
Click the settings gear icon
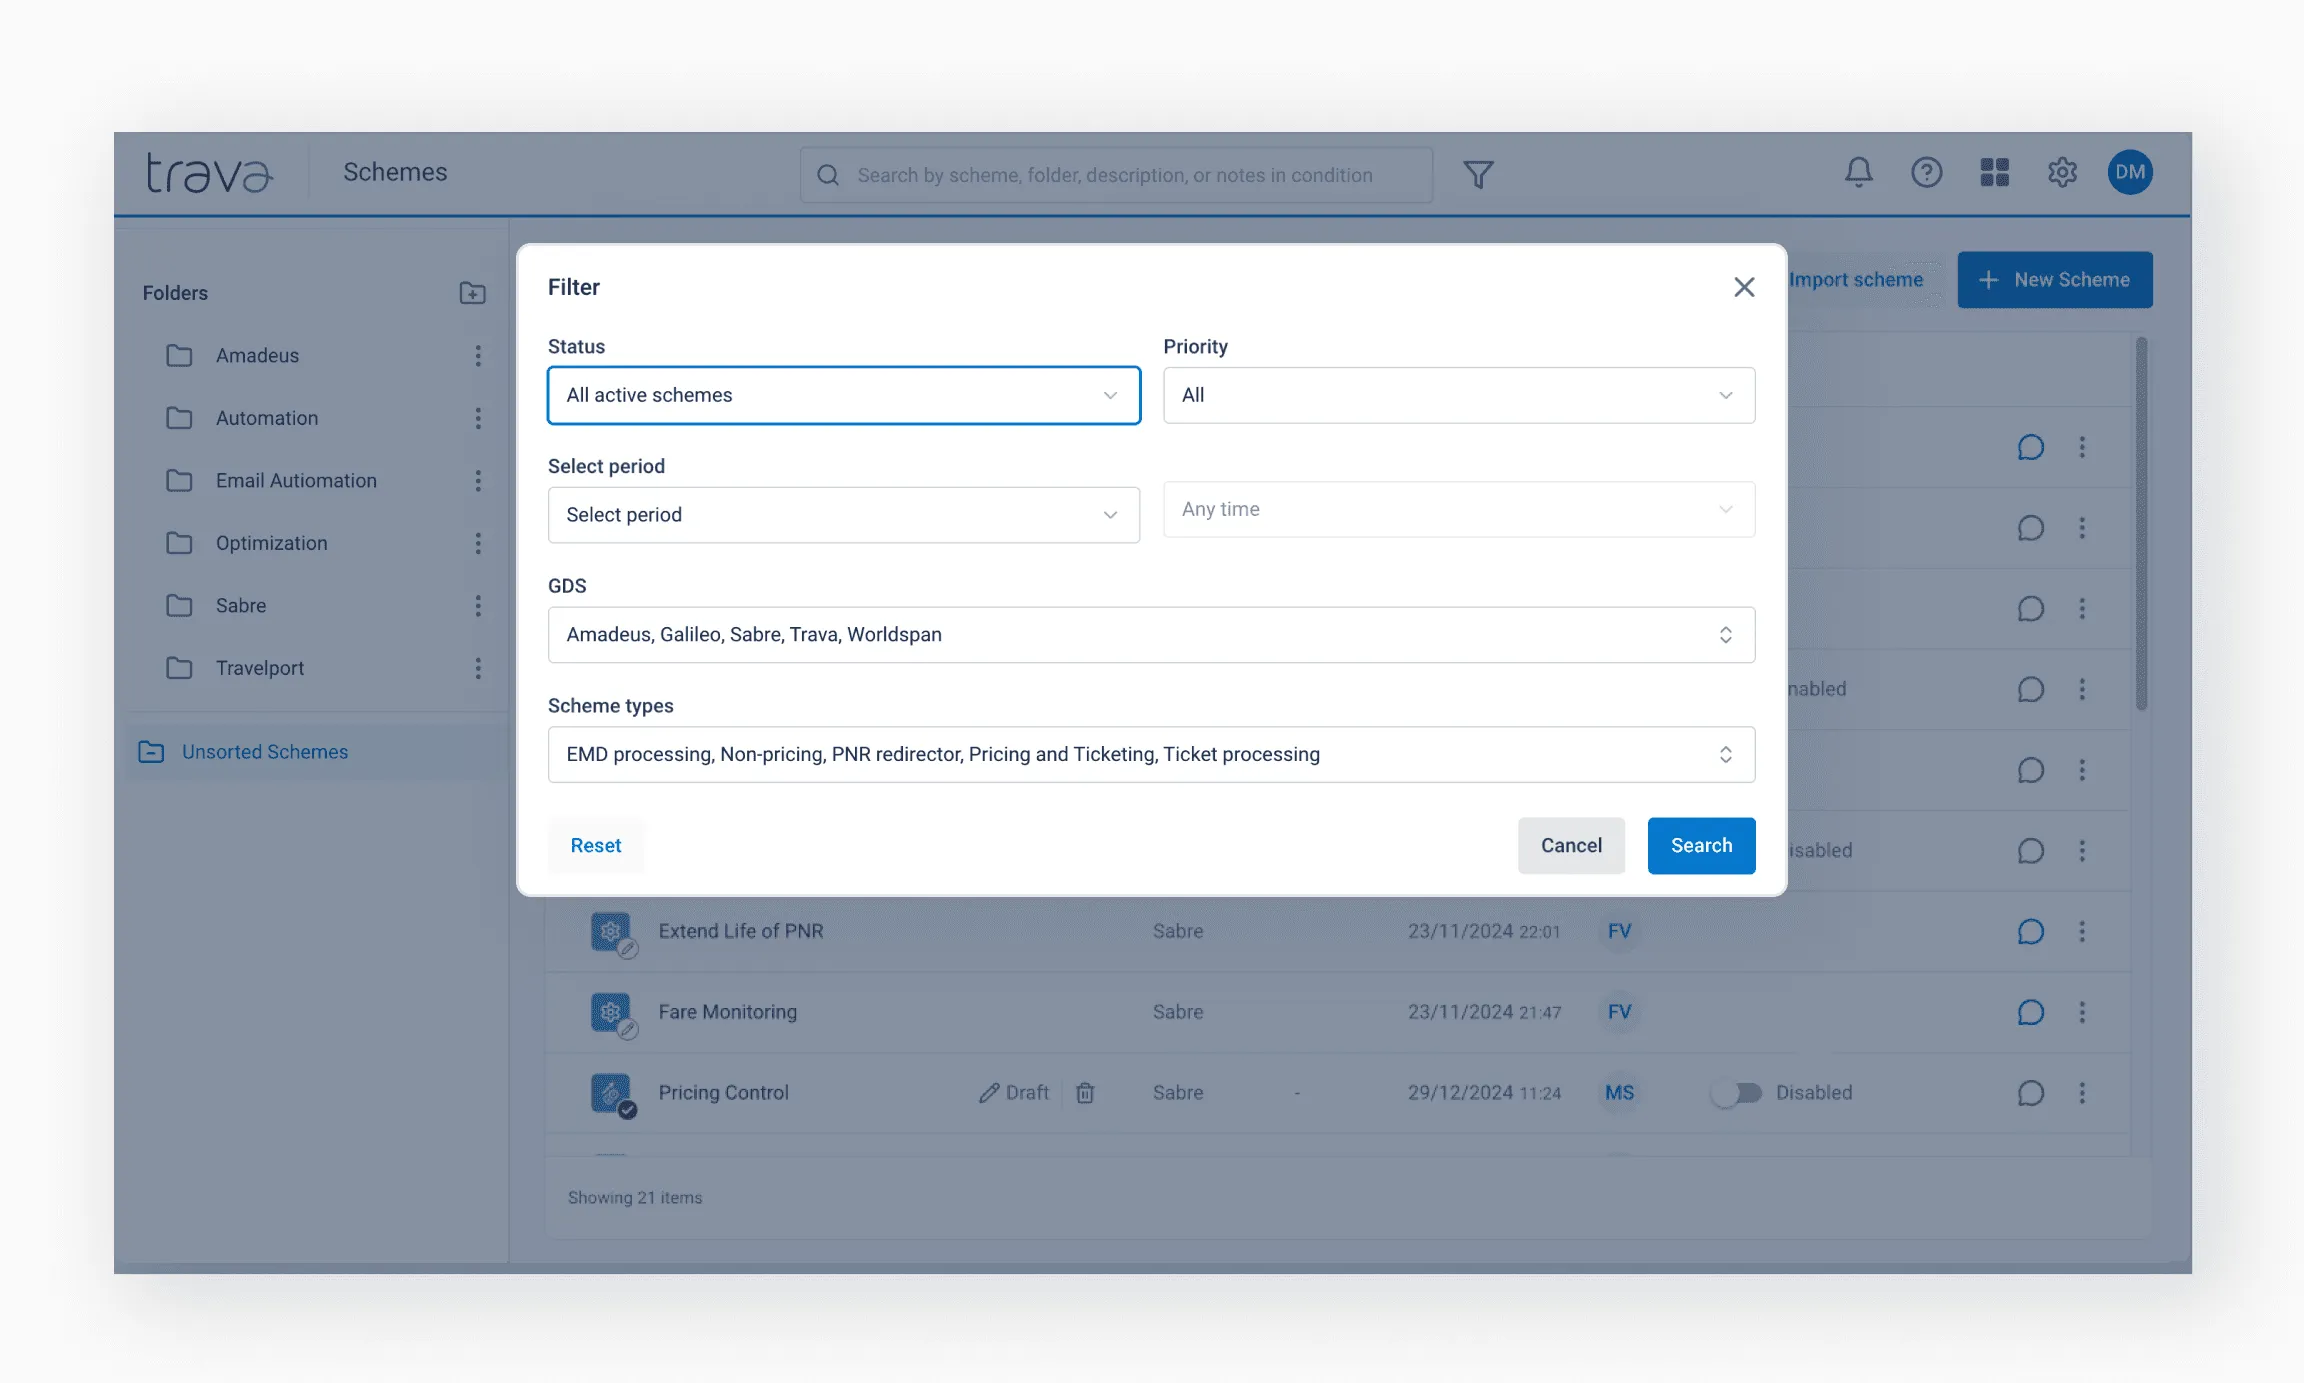click(2062, 172)
